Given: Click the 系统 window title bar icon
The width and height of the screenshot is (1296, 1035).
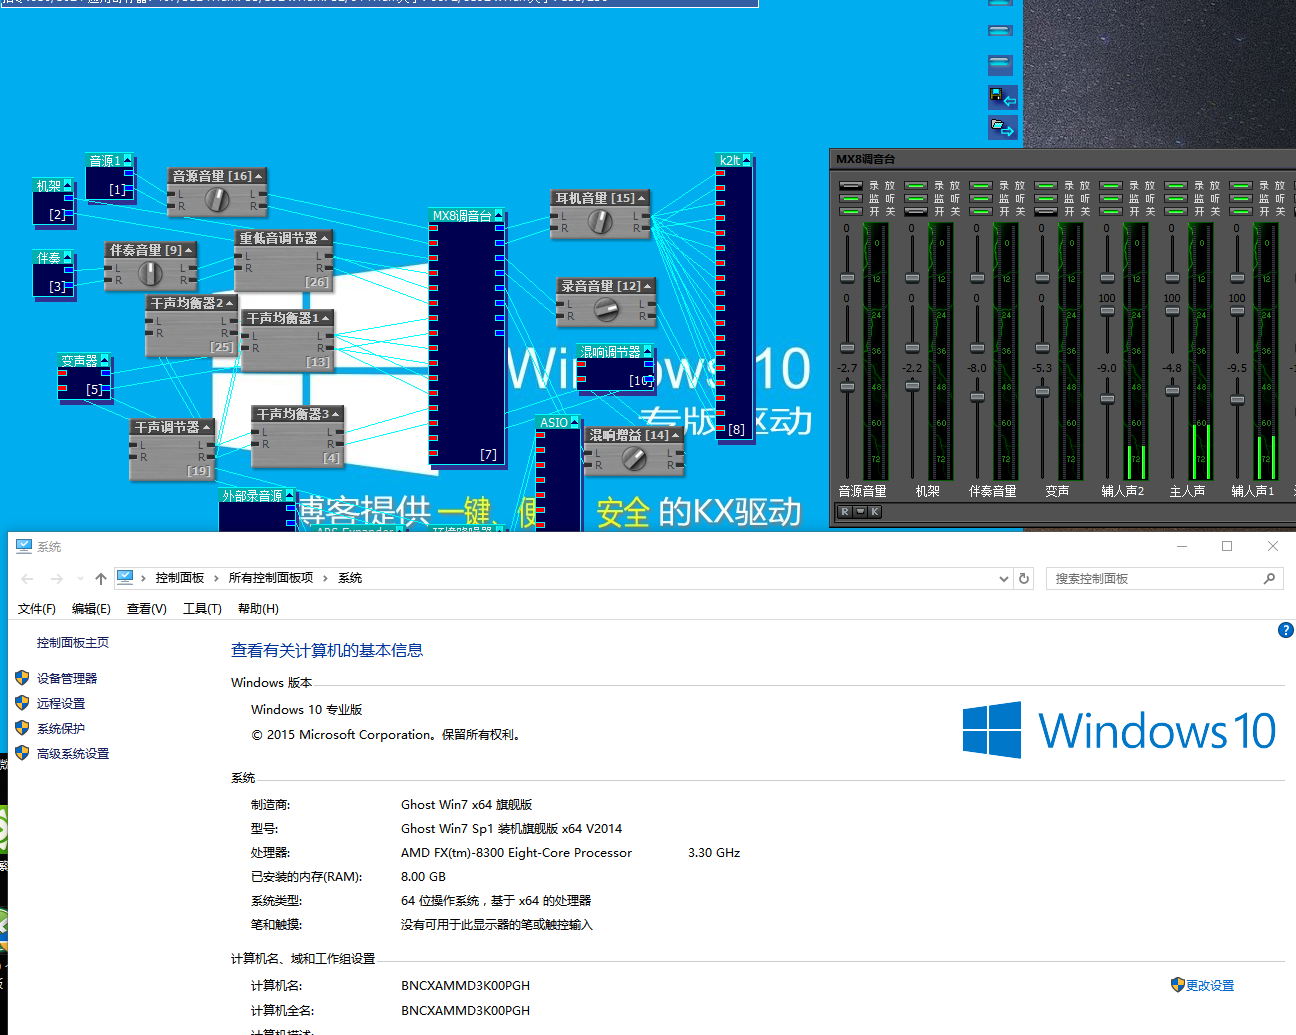Looking at the screenshot, I should point(23,546).
